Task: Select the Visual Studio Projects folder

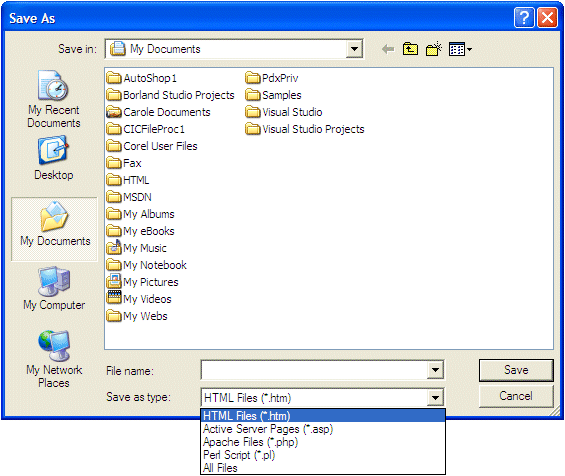Action: tap(305, 129)
